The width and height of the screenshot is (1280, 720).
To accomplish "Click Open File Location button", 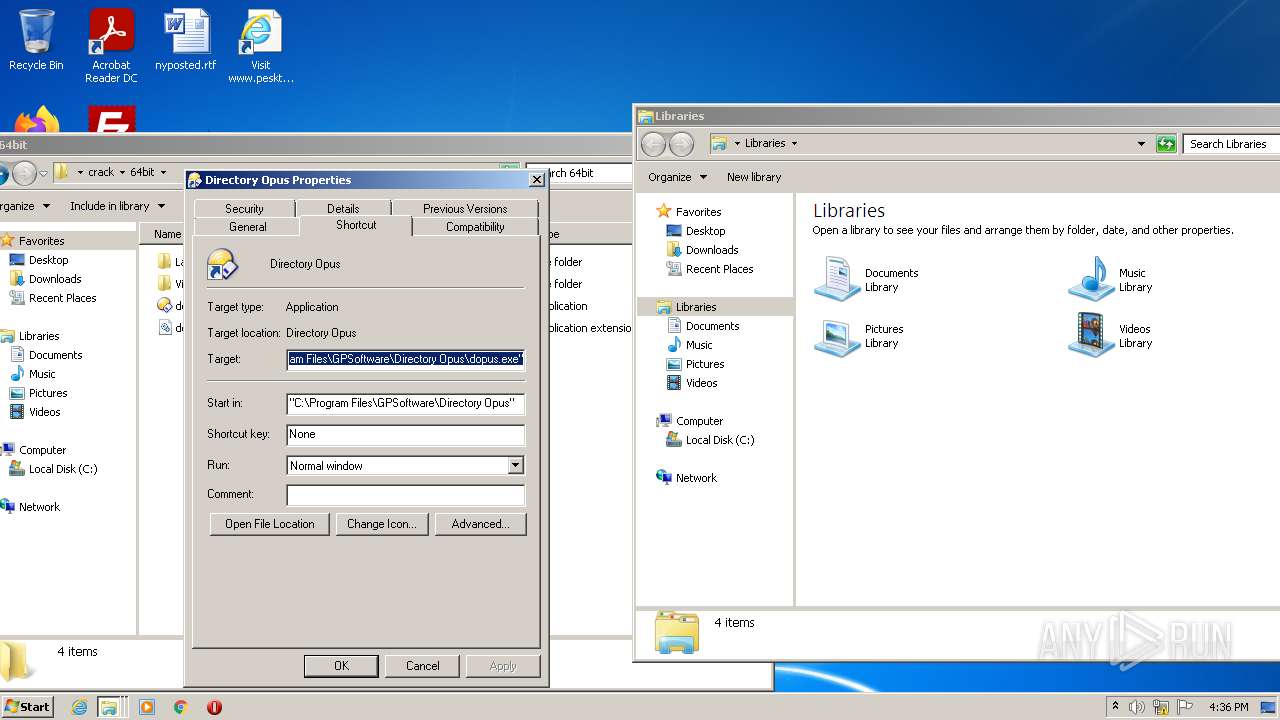I will pyautogui.click(x=270, y=524).
